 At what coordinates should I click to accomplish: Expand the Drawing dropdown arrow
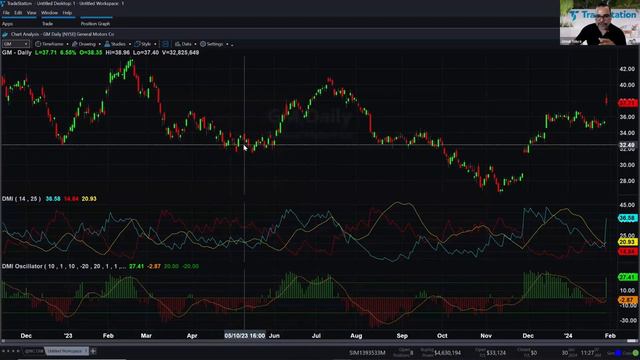click(99, 44)
